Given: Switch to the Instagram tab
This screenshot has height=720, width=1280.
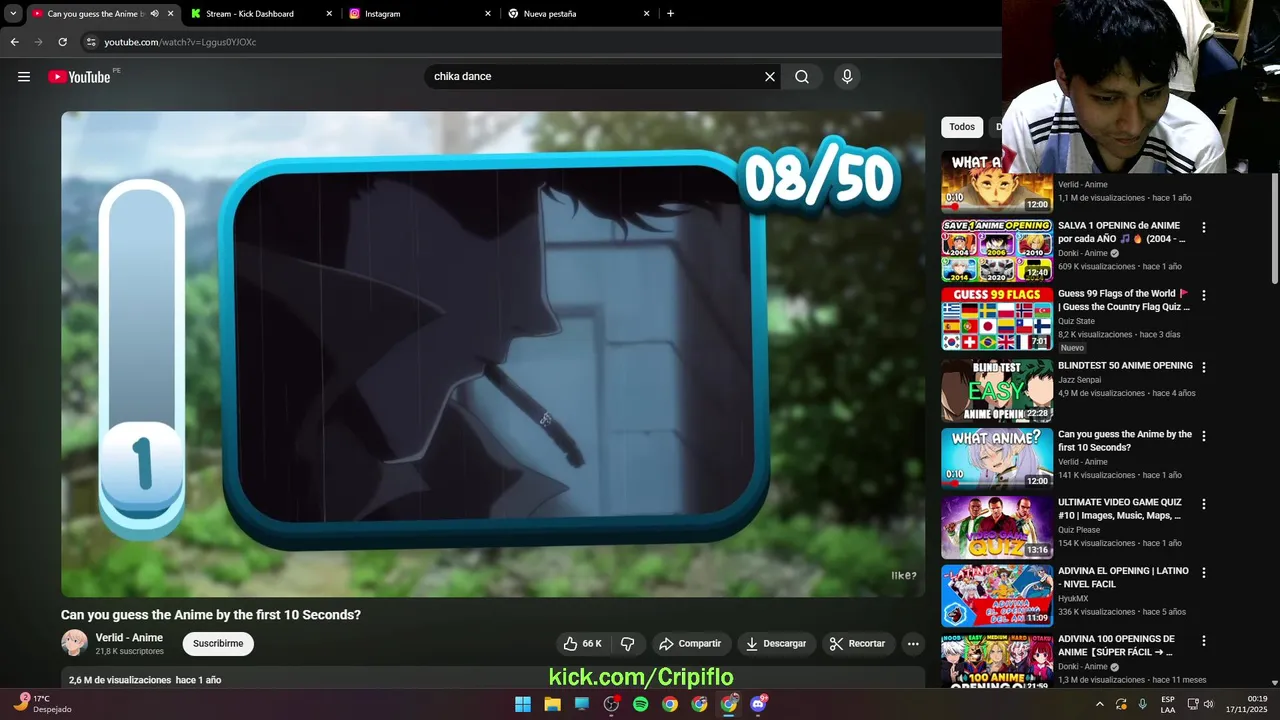Looking at the screenshot, I should click(x=420, y=14).
